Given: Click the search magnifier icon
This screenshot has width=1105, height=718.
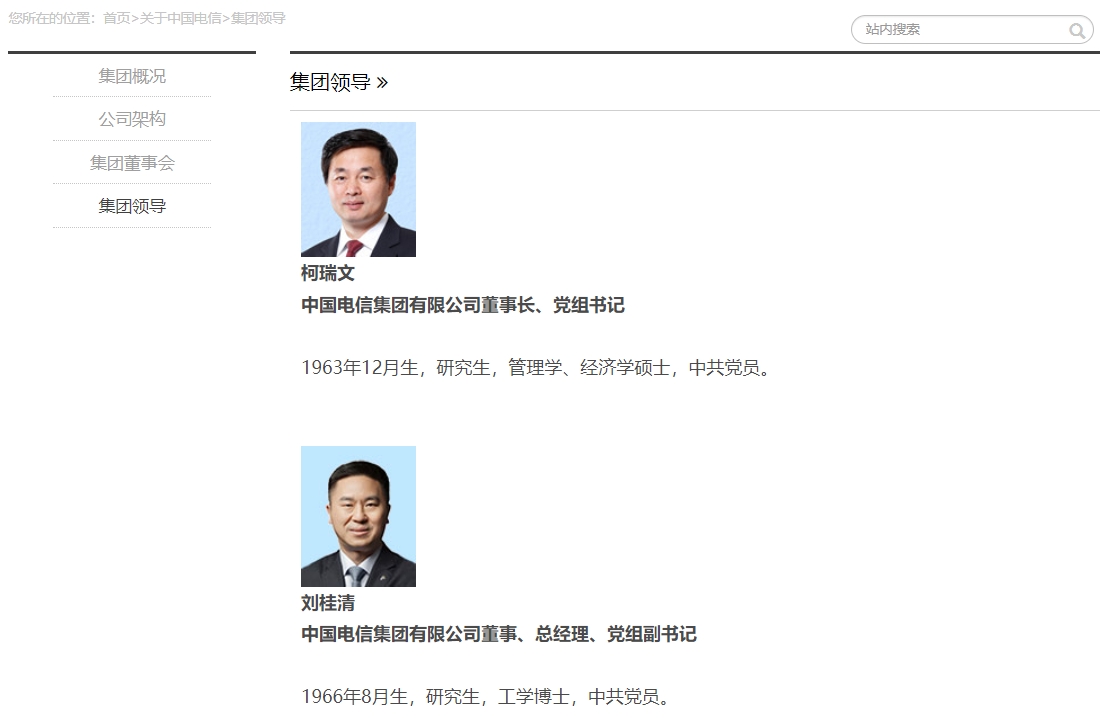Looking at the screenshot, I should [x=1076, y=30].
